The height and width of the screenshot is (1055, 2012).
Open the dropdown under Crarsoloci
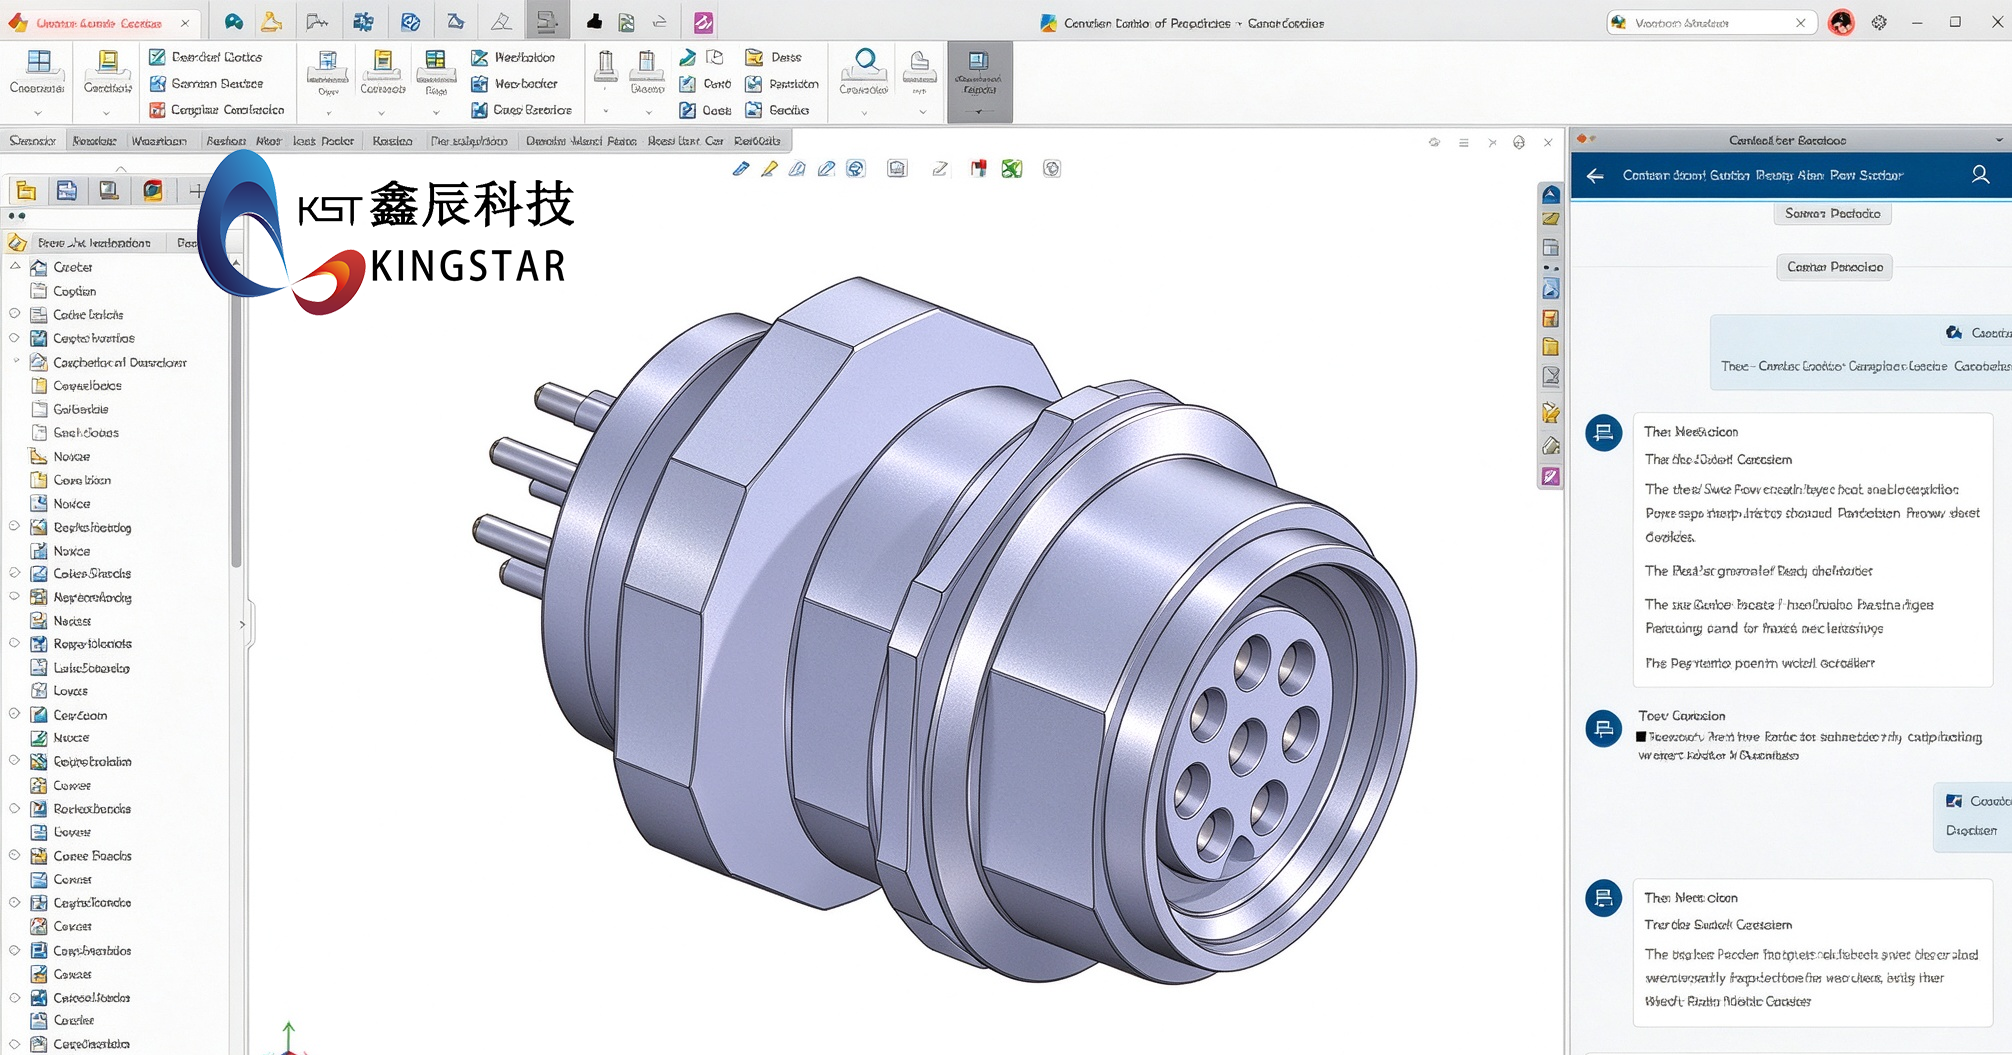pos(864,113)
